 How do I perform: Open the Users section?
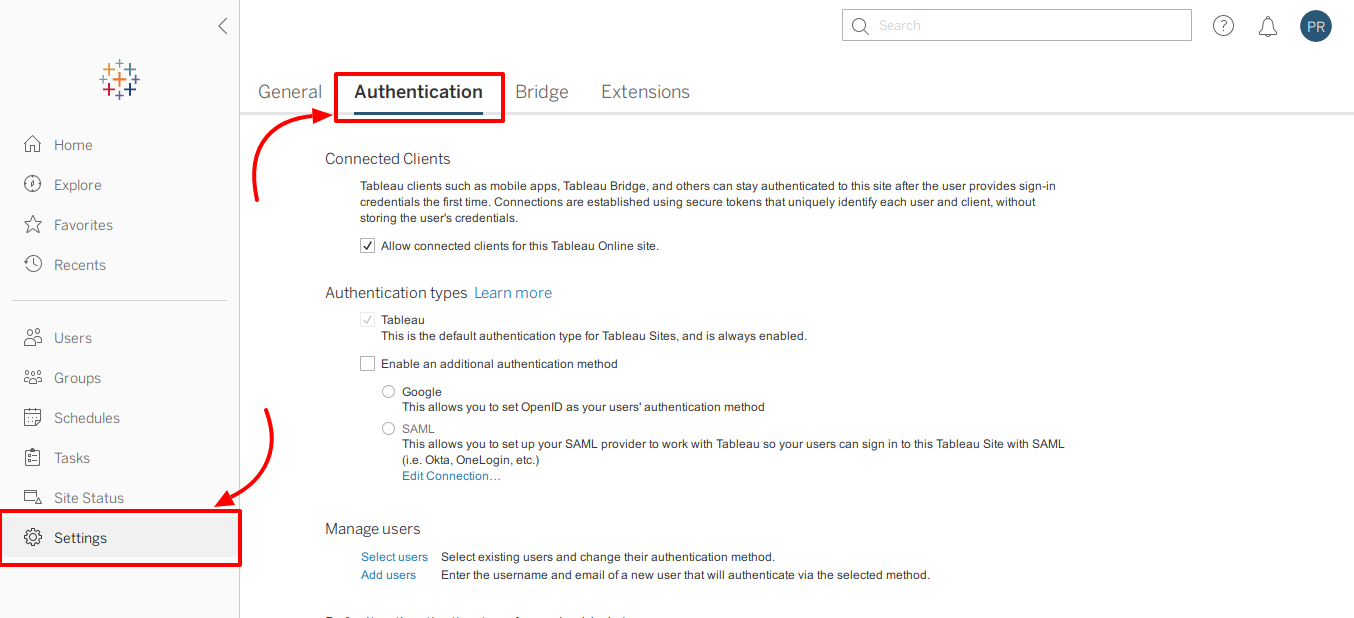coord(72,337)
